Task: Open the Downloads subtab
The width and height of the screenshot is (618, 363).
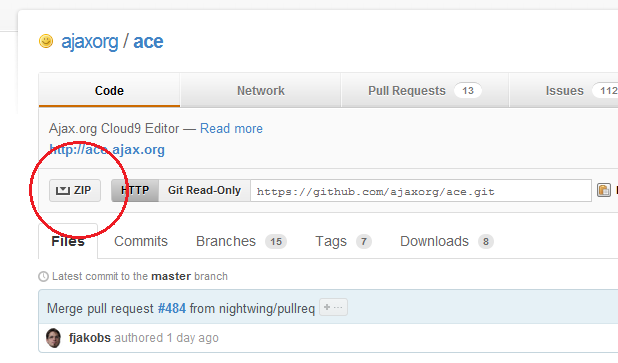Action: [447, 241]
